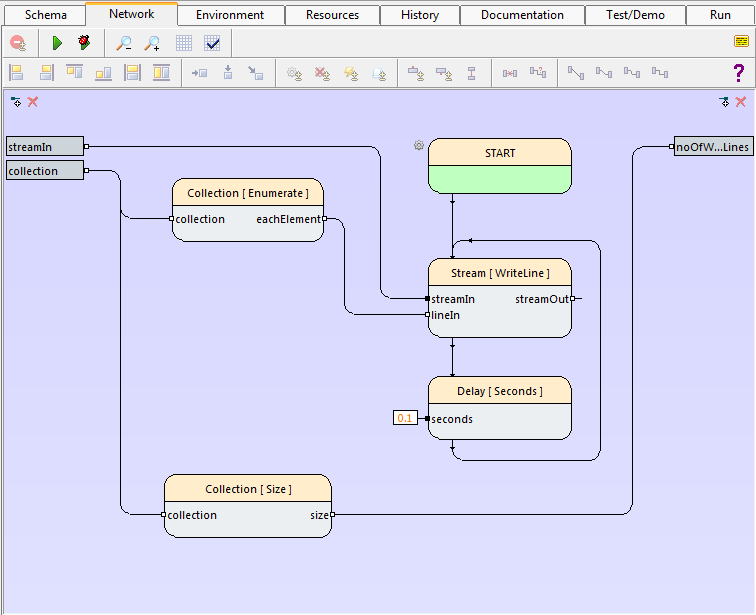This screenshot has width=756, height=615.
Task: Click the zoom out magnifier icon
Action: pos(124,43)
